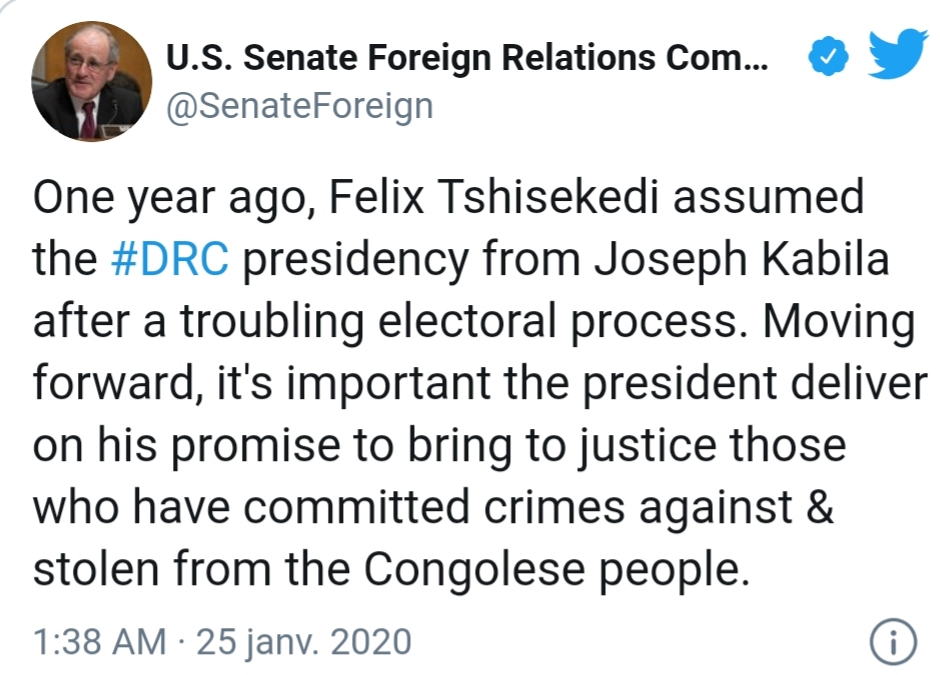Open the #DRC hashtag link

point(170,259)
